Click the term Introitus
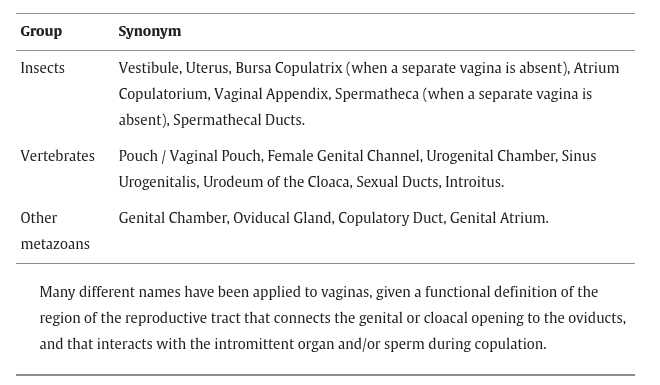 [x=473, y=182]
